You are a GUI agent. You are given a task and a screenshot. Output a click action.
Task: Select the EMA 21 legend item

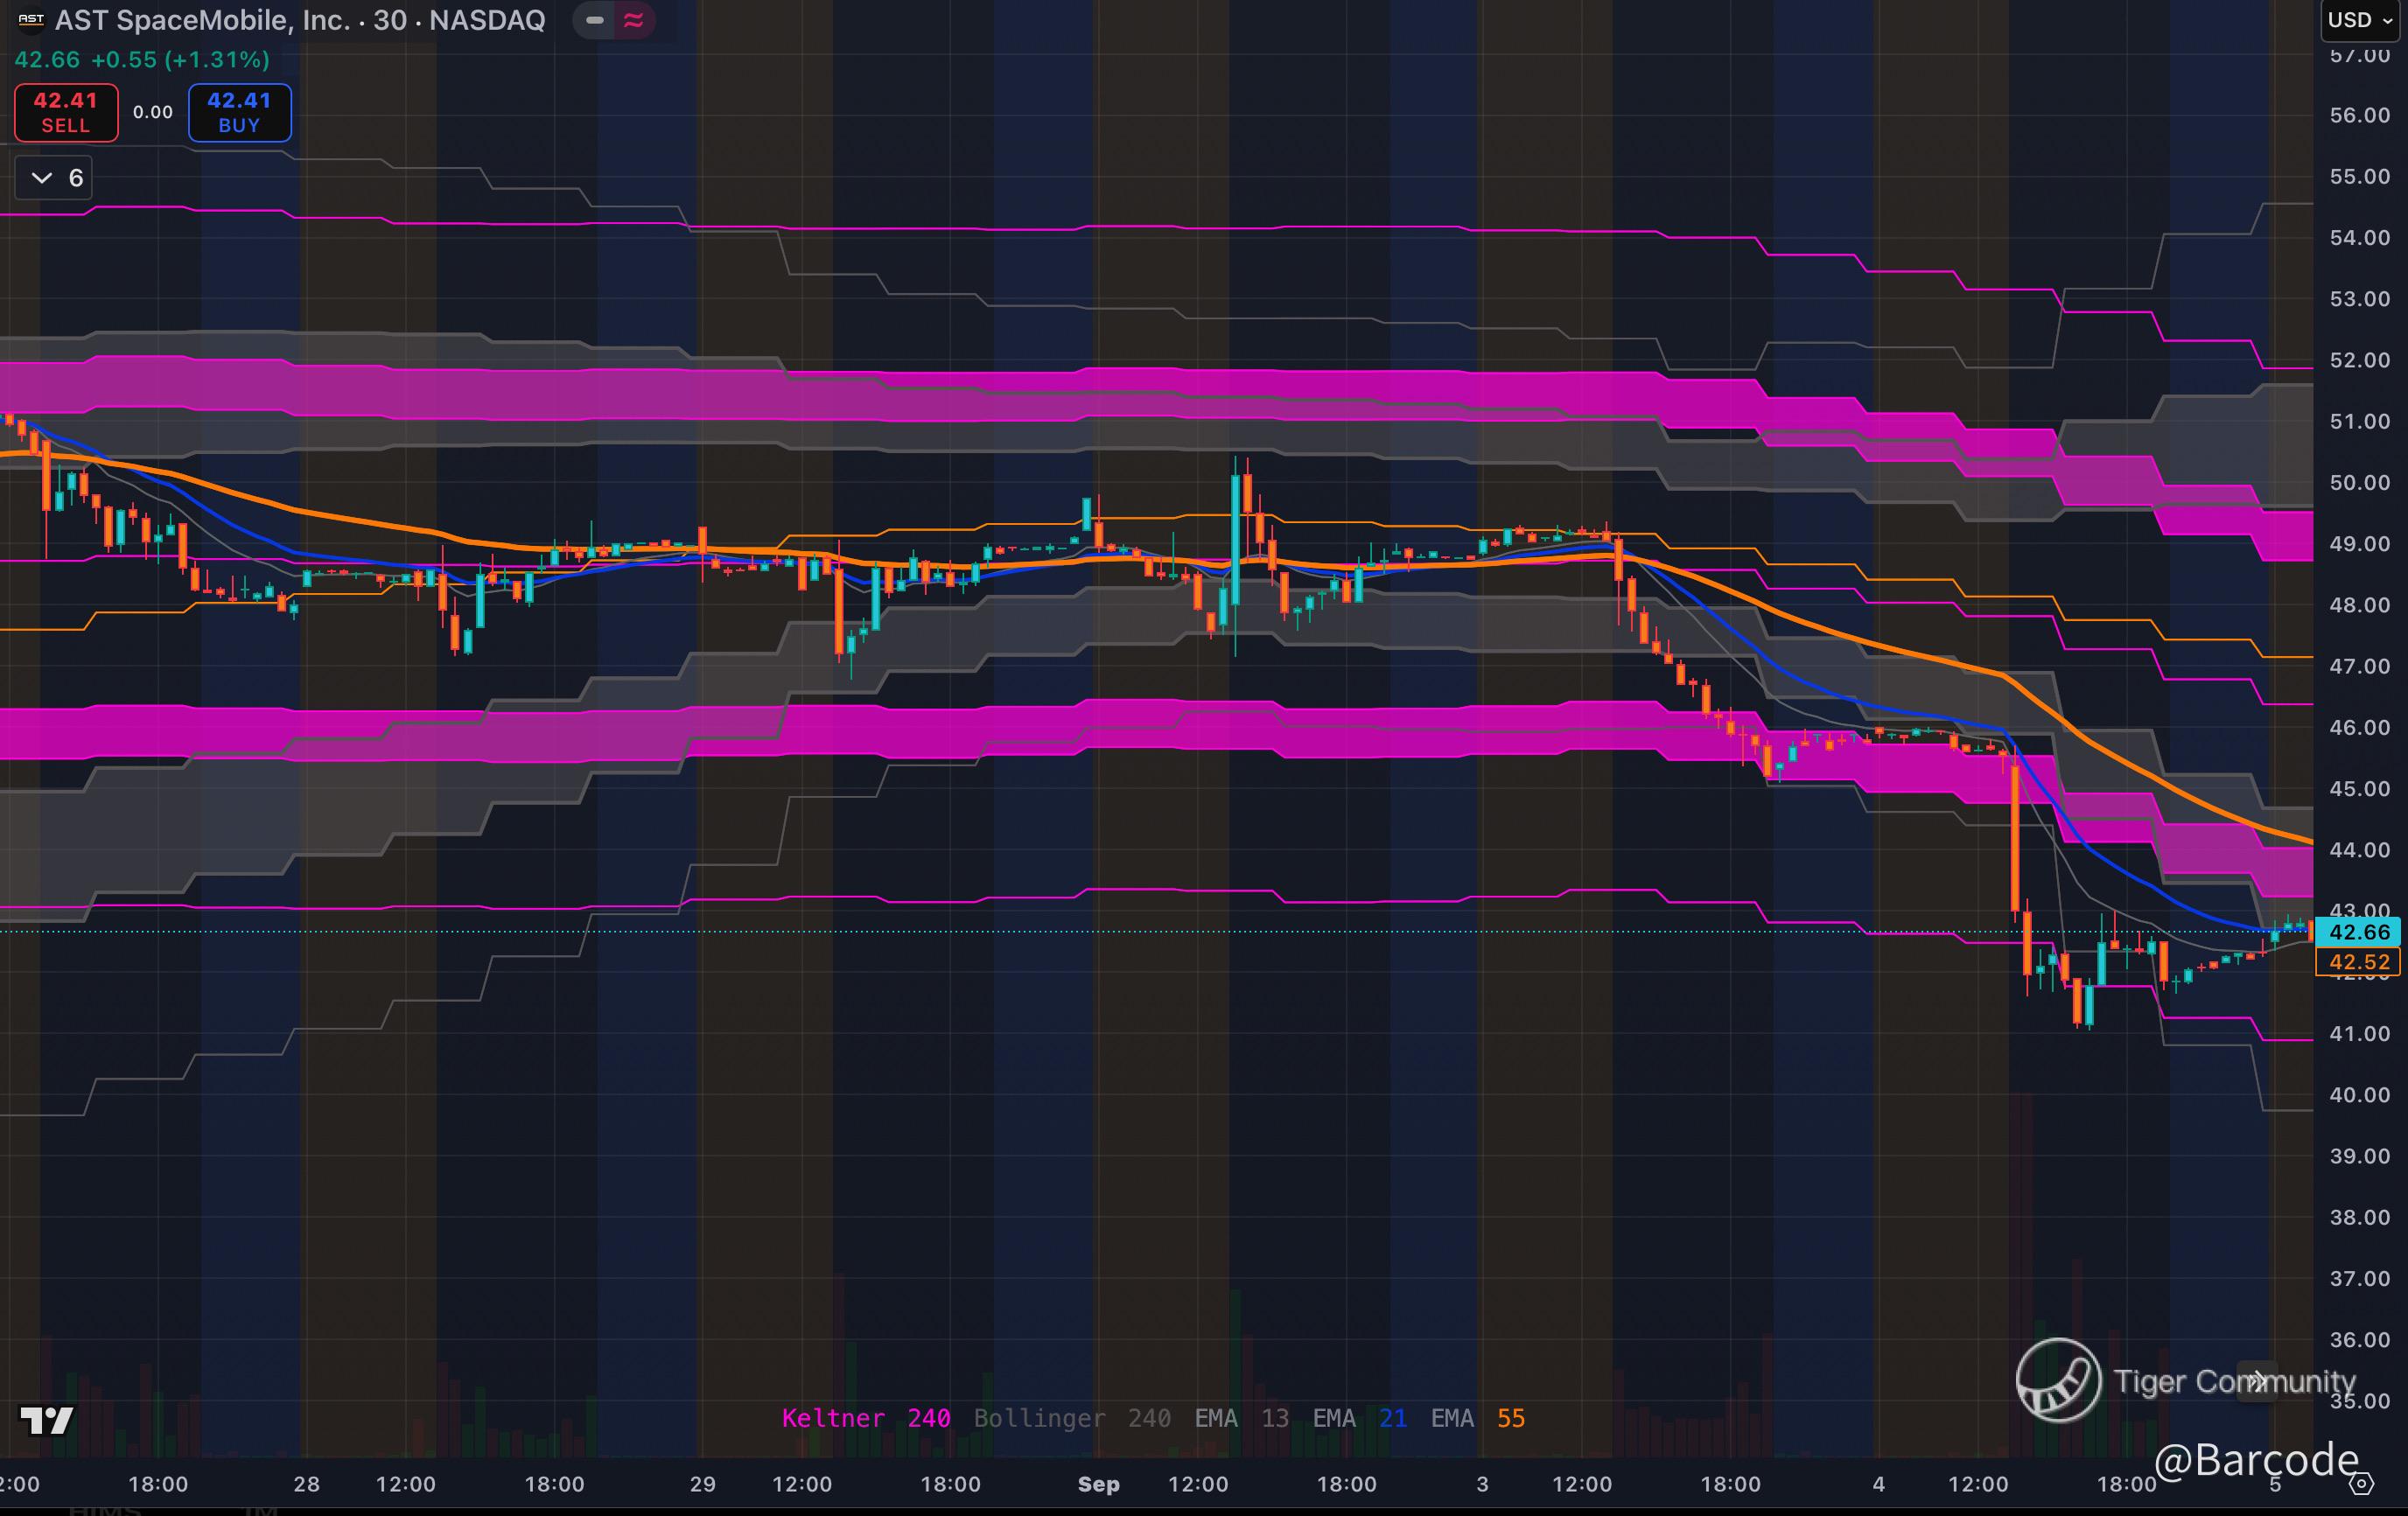click(x=1359, y=1418)
